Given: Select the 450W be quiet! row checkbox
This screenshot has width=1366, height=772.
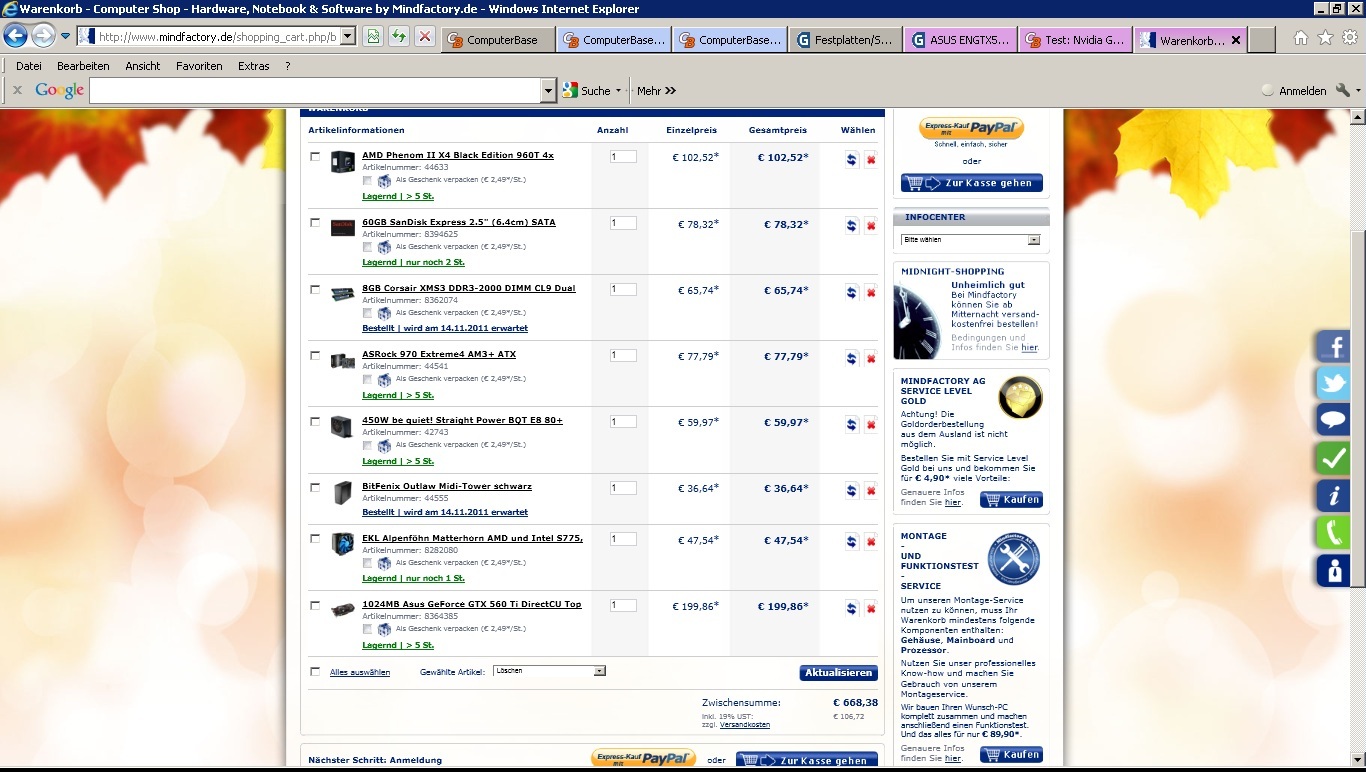Looking at the screenshot, I should pos(315,421).
